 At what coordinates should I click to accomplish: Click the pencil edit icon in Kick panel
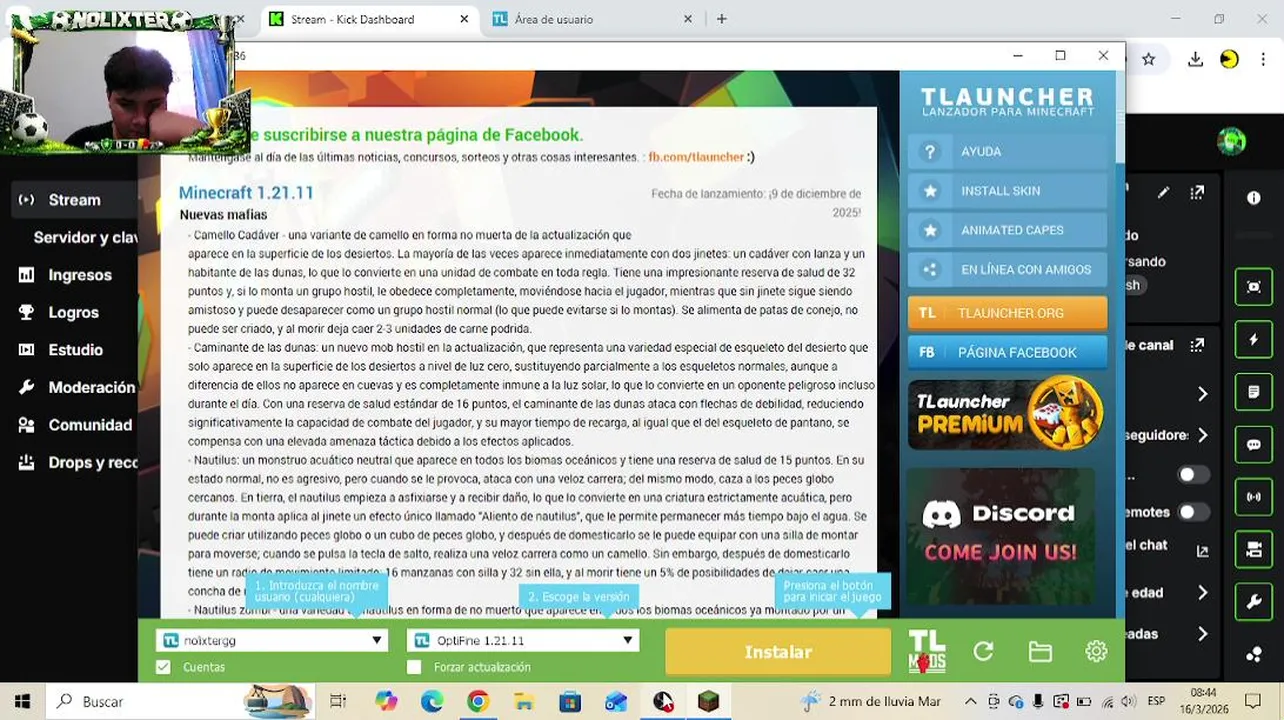[1163, 193]
